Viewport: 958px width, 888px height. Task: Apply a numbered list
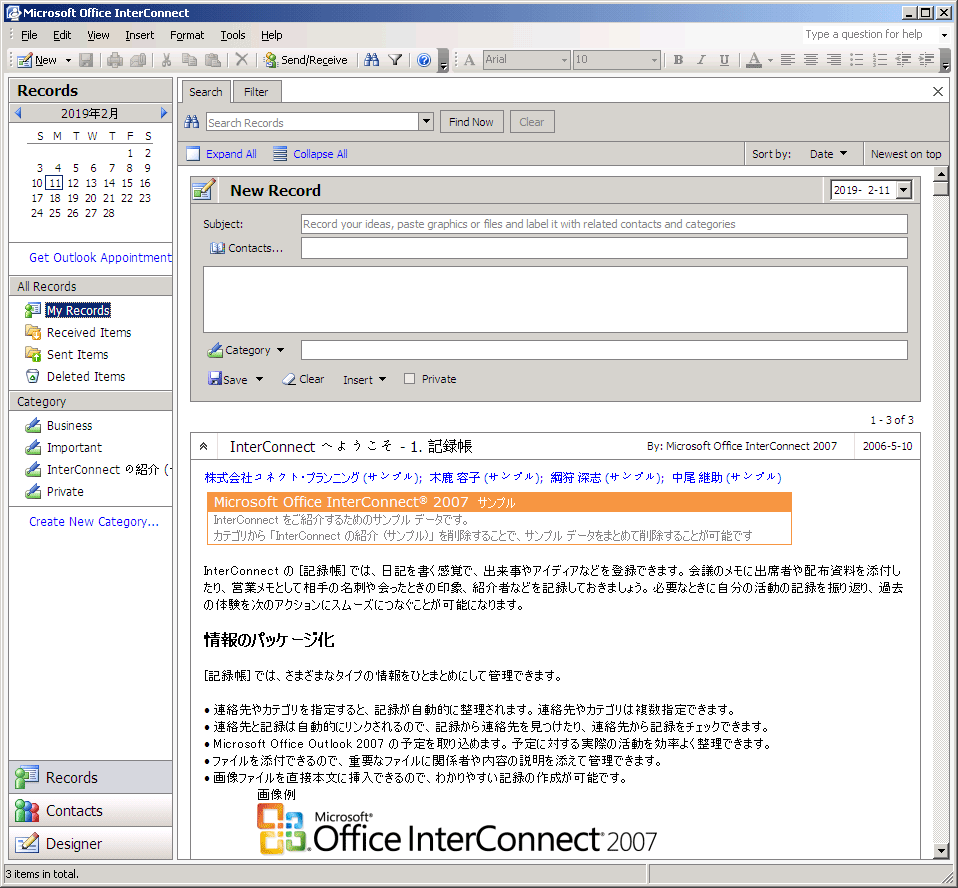pos(880,60)
